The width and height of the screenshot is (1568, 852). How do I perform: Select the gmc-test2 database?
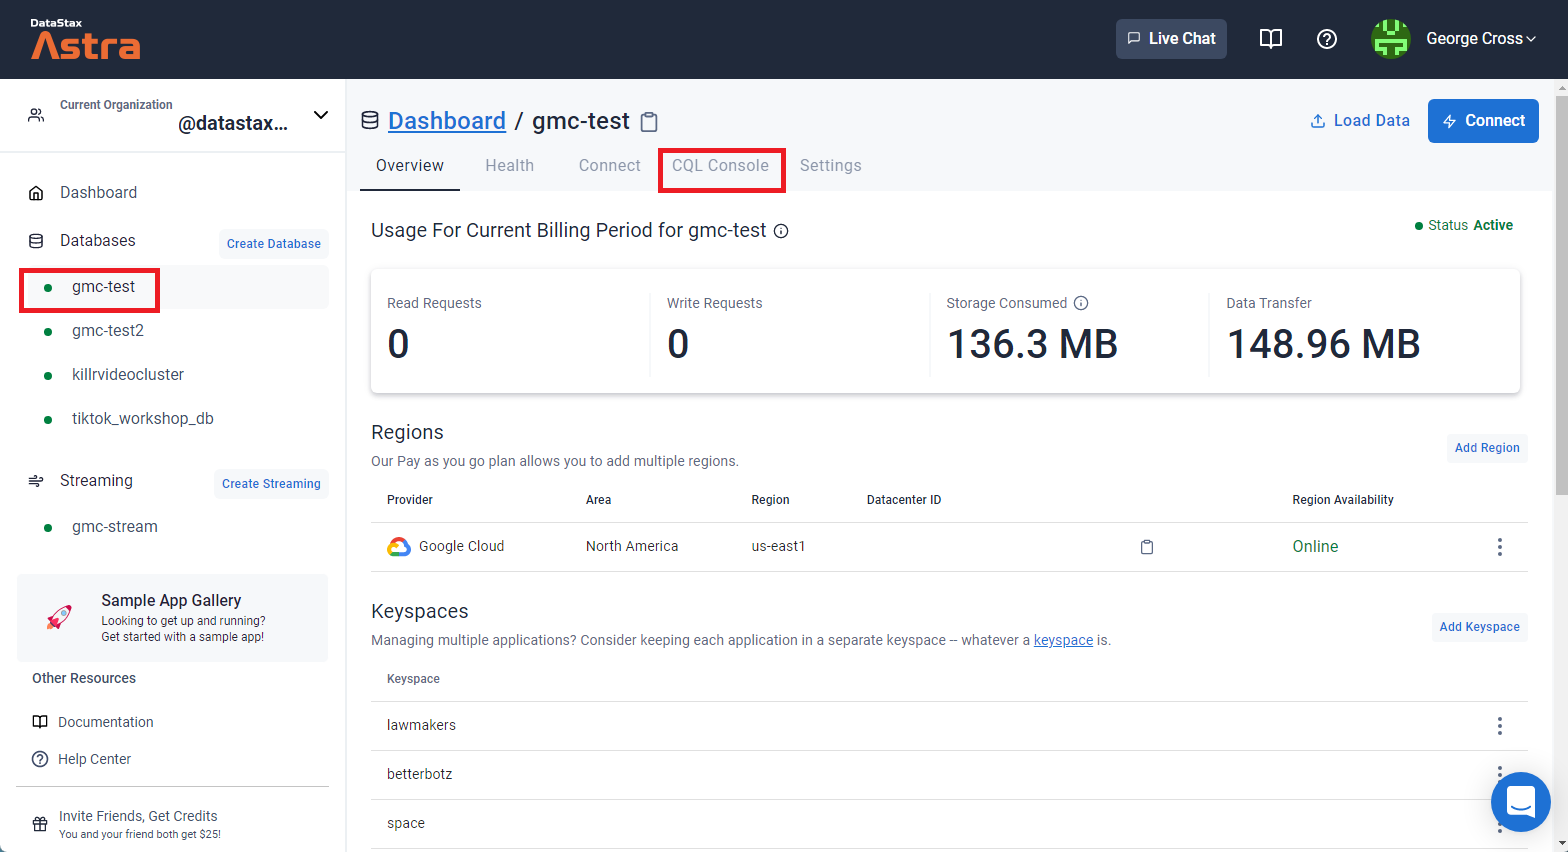108,331
